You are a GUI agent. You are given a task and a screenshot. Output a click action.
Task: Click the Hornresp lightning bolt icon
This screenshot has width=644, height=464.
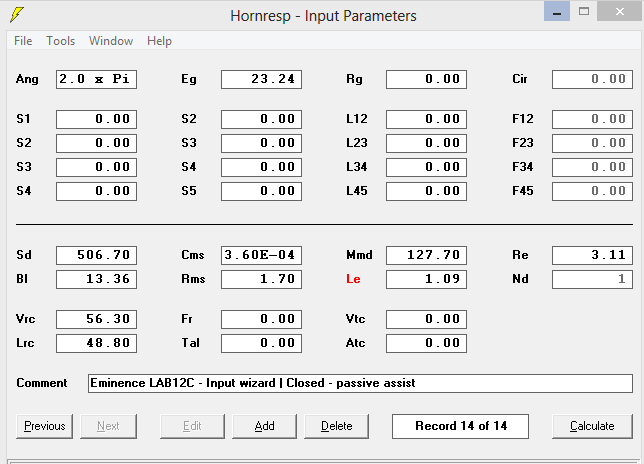[x=16, y=14]
